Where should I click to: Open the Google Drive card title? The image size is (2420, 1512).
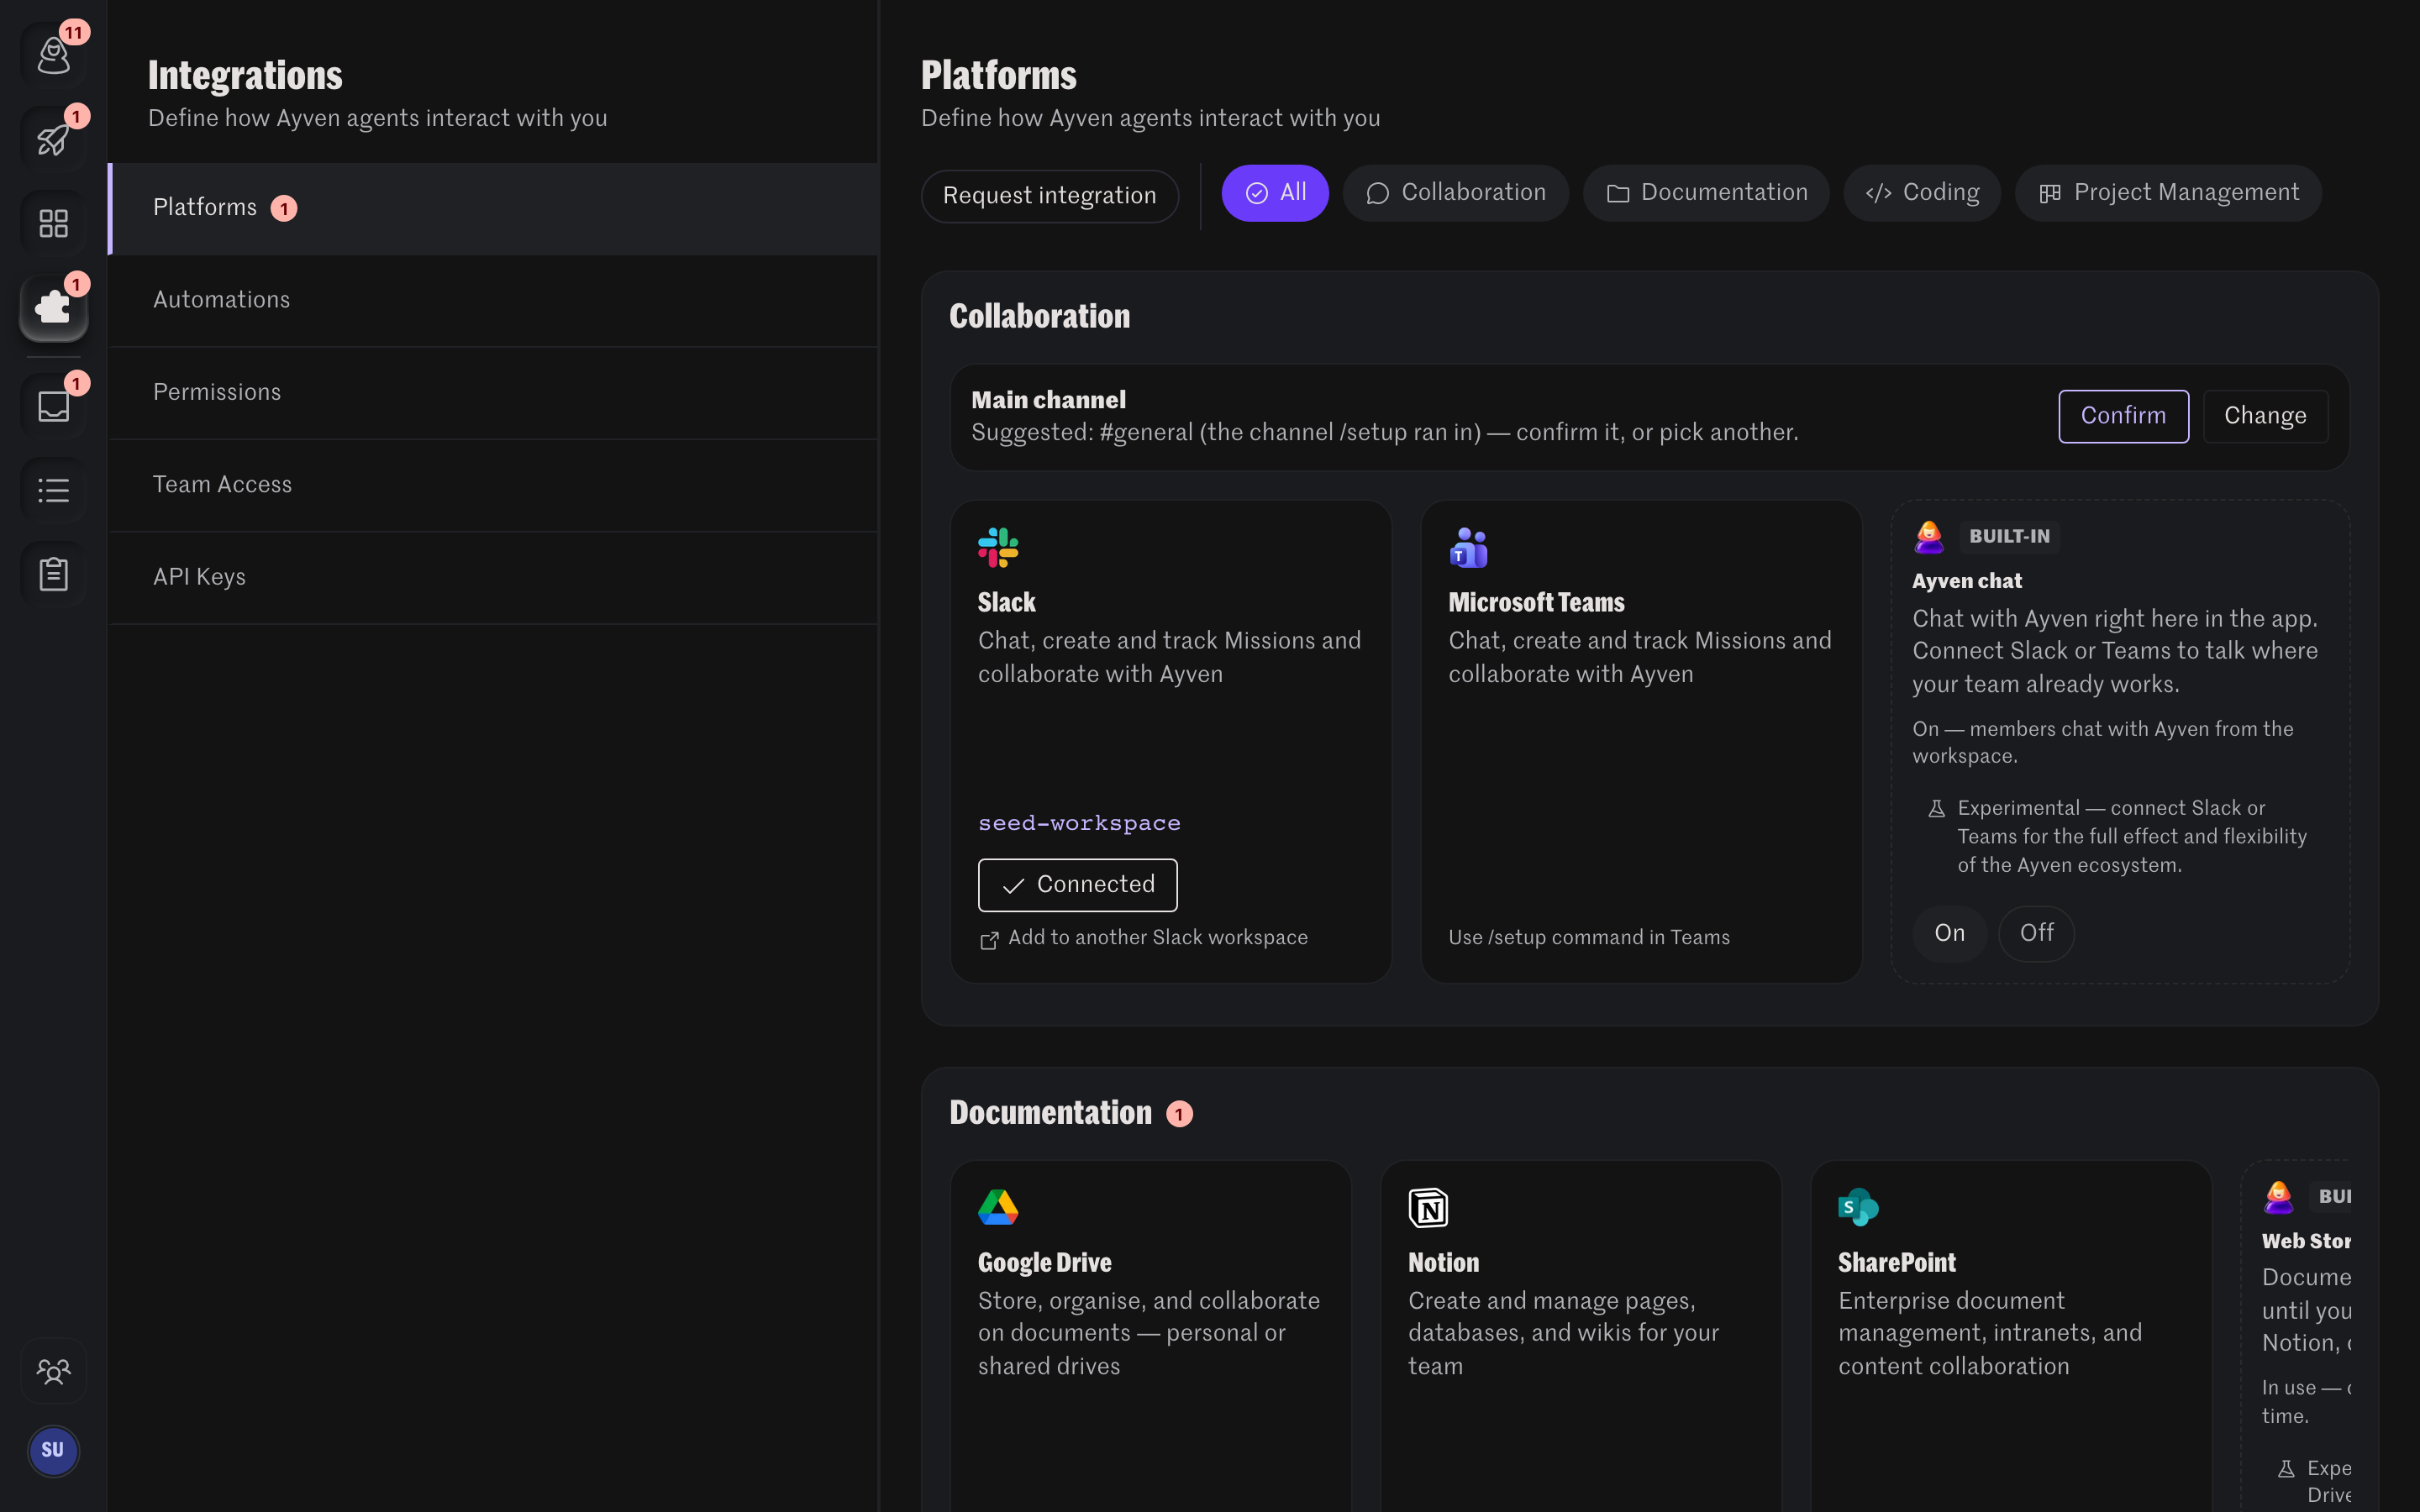[x=1044, y=1263]
